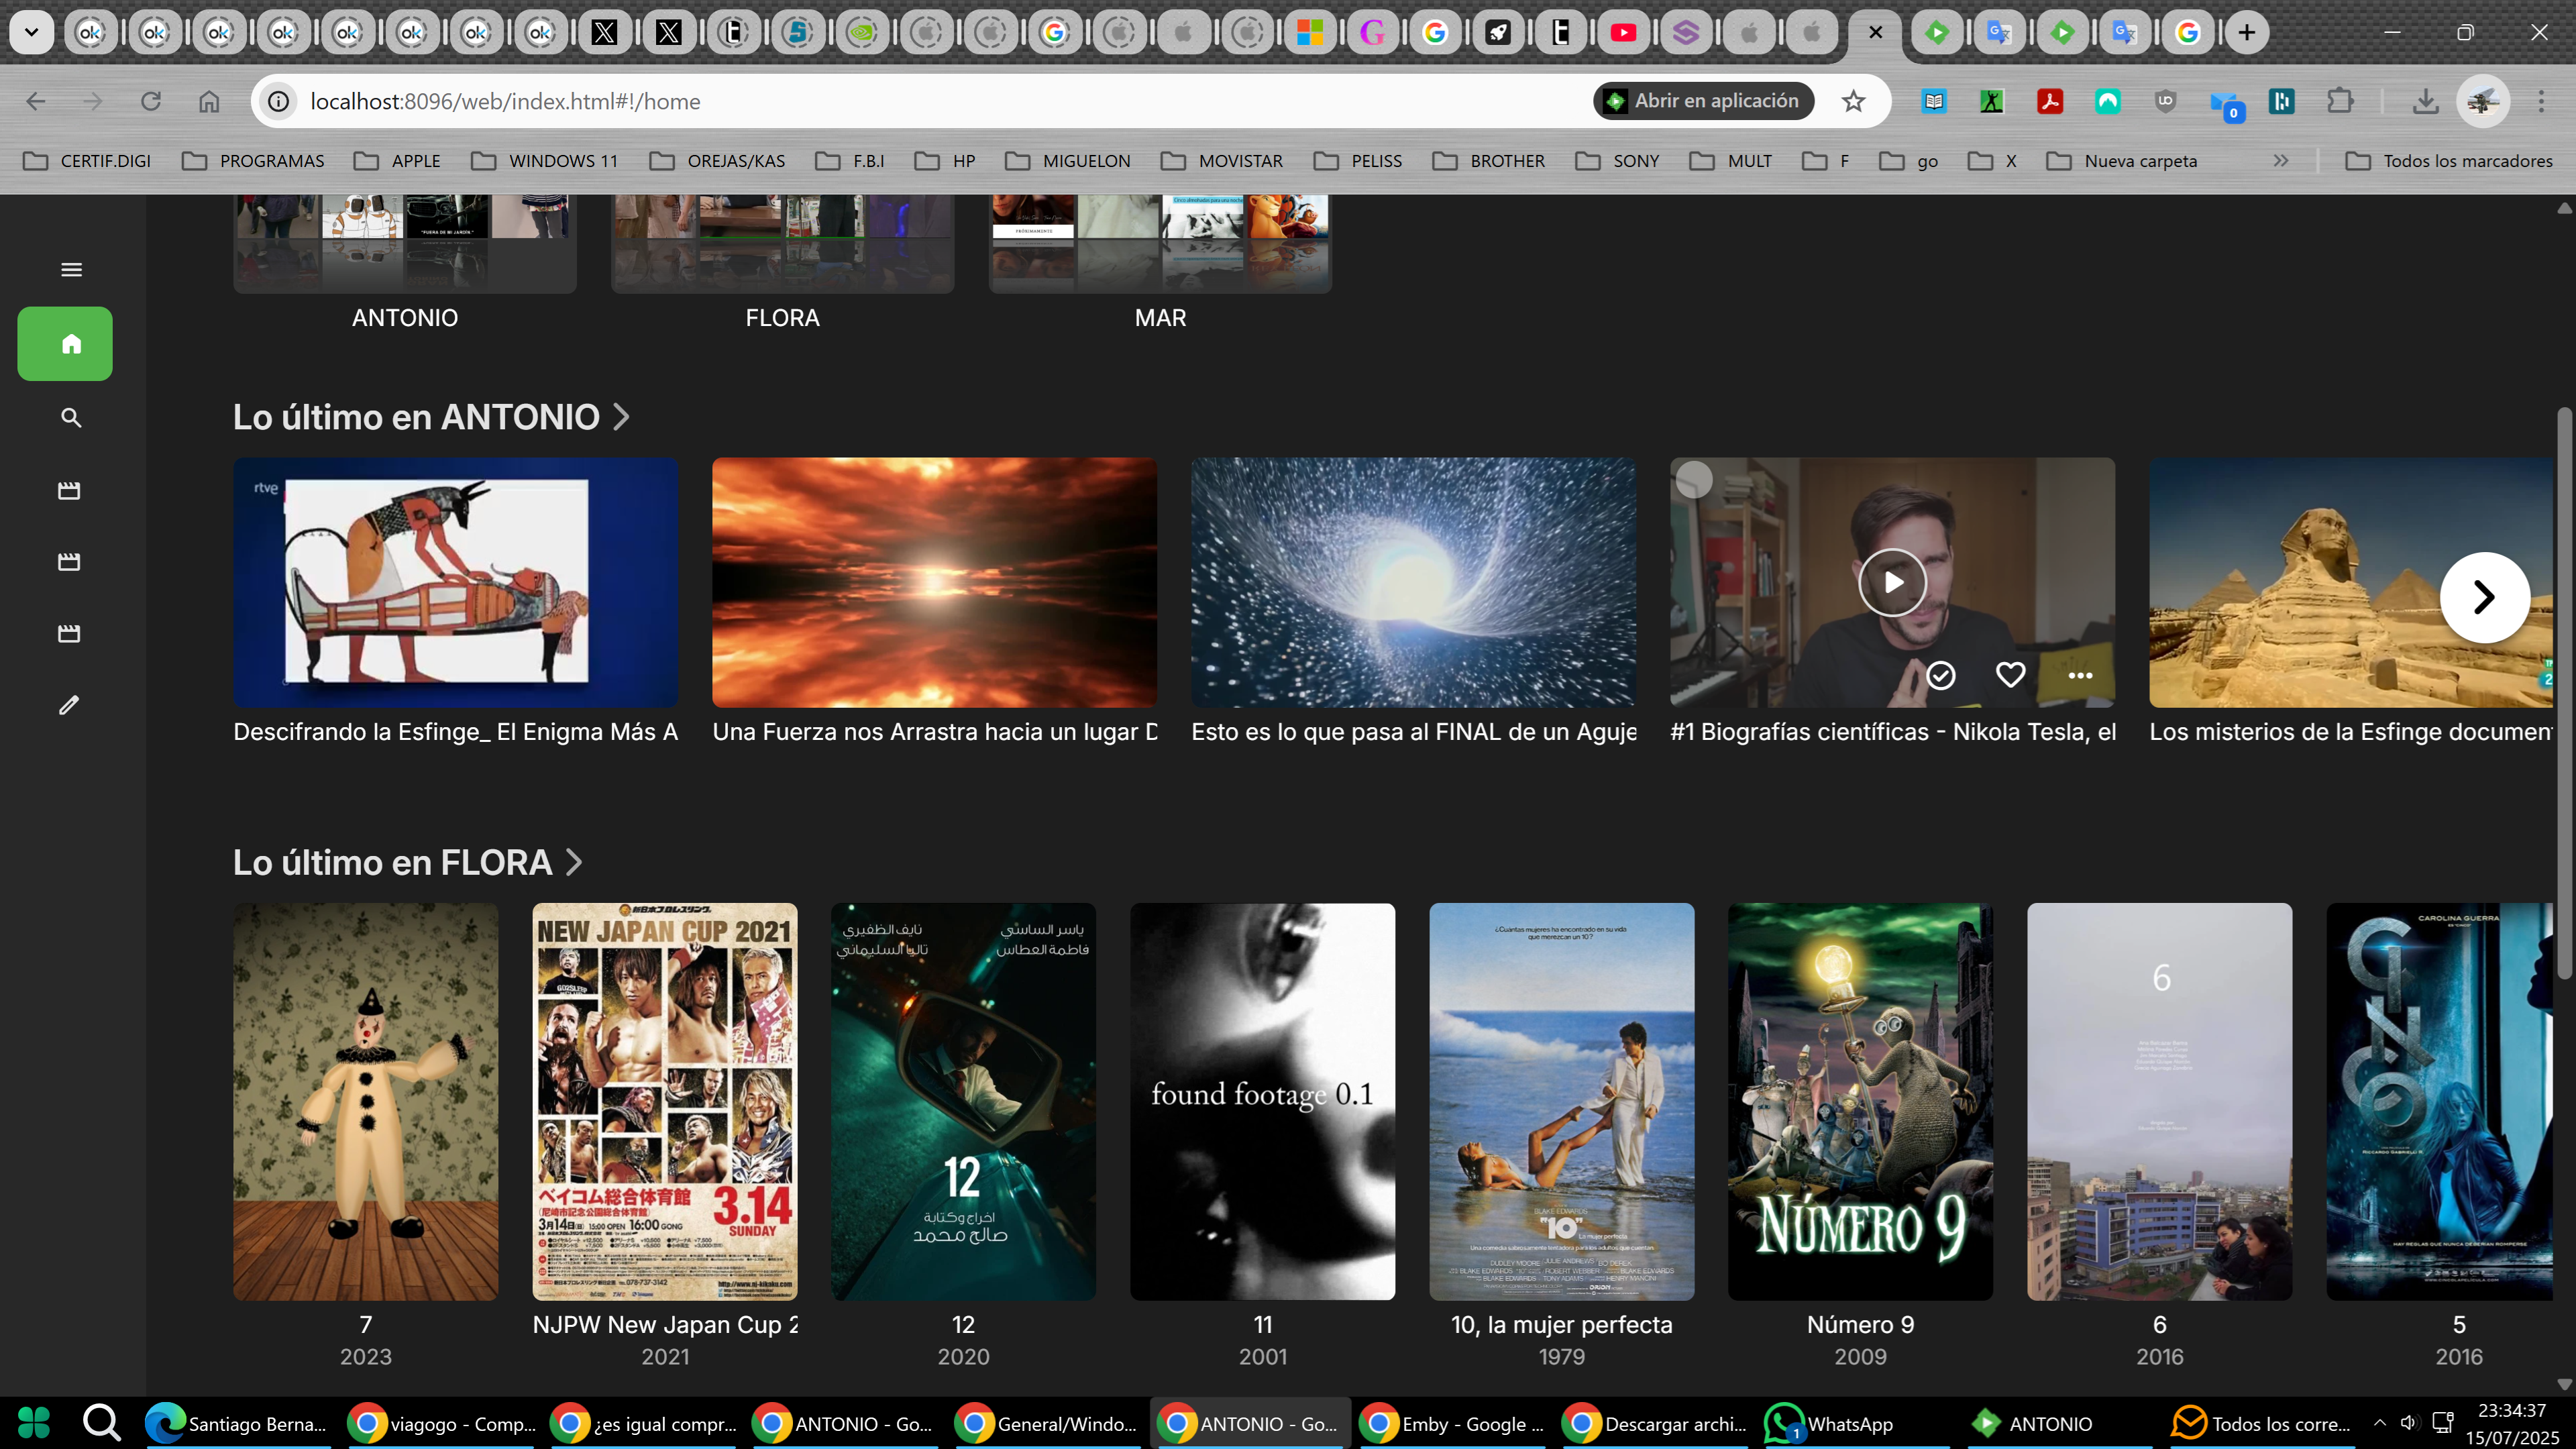Open Lo último en ANTONIO section

pyautogui.click(x=431, y=417)
